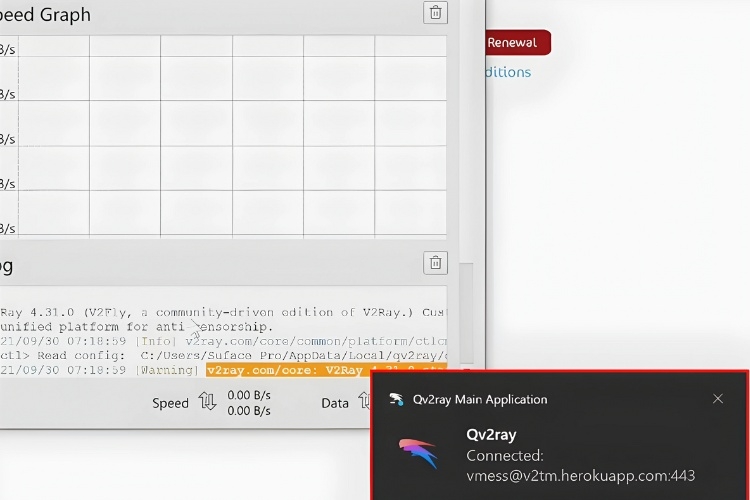Click the highlighted v2ray.com/core warning text
Screen dimensions: 750x500
pos(326,370)
